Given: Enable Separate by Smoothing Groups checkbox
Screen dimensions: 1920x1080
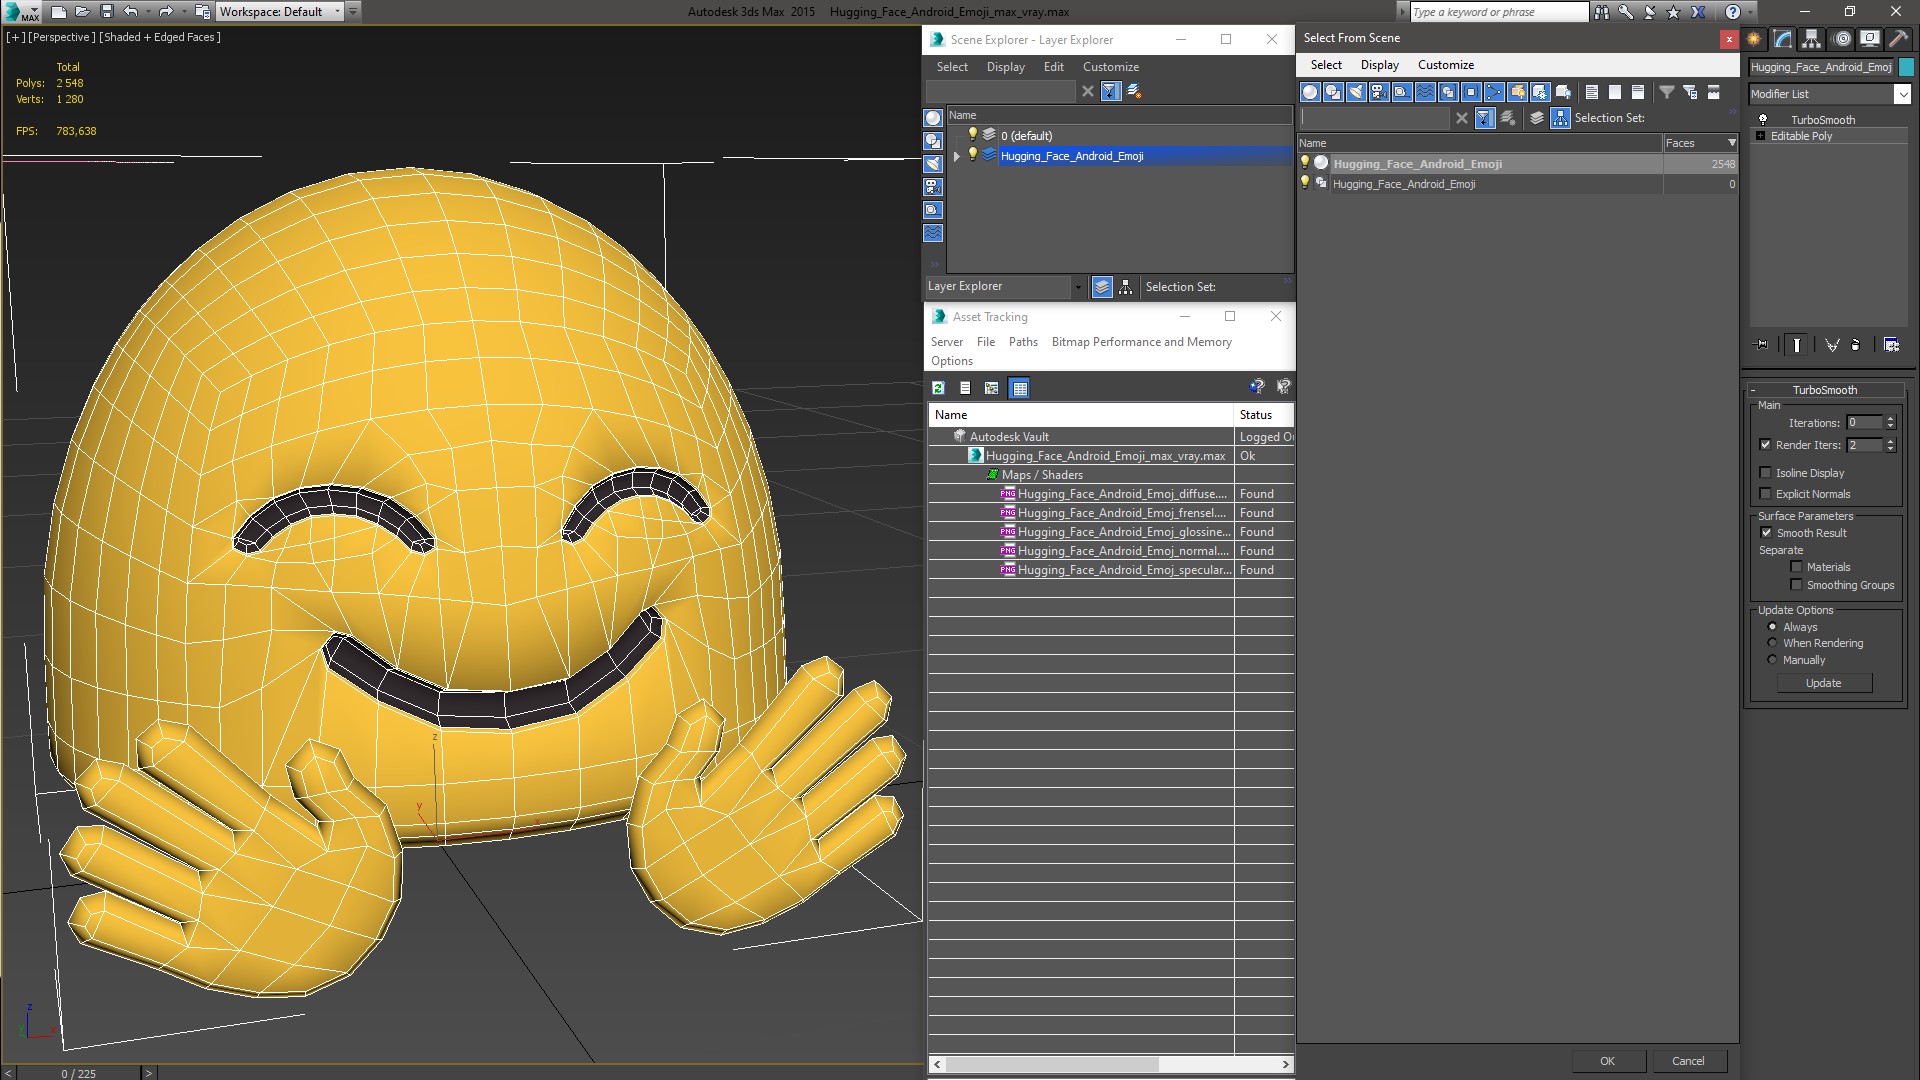Looking at the screenshot, I should tap(1796, 585).
